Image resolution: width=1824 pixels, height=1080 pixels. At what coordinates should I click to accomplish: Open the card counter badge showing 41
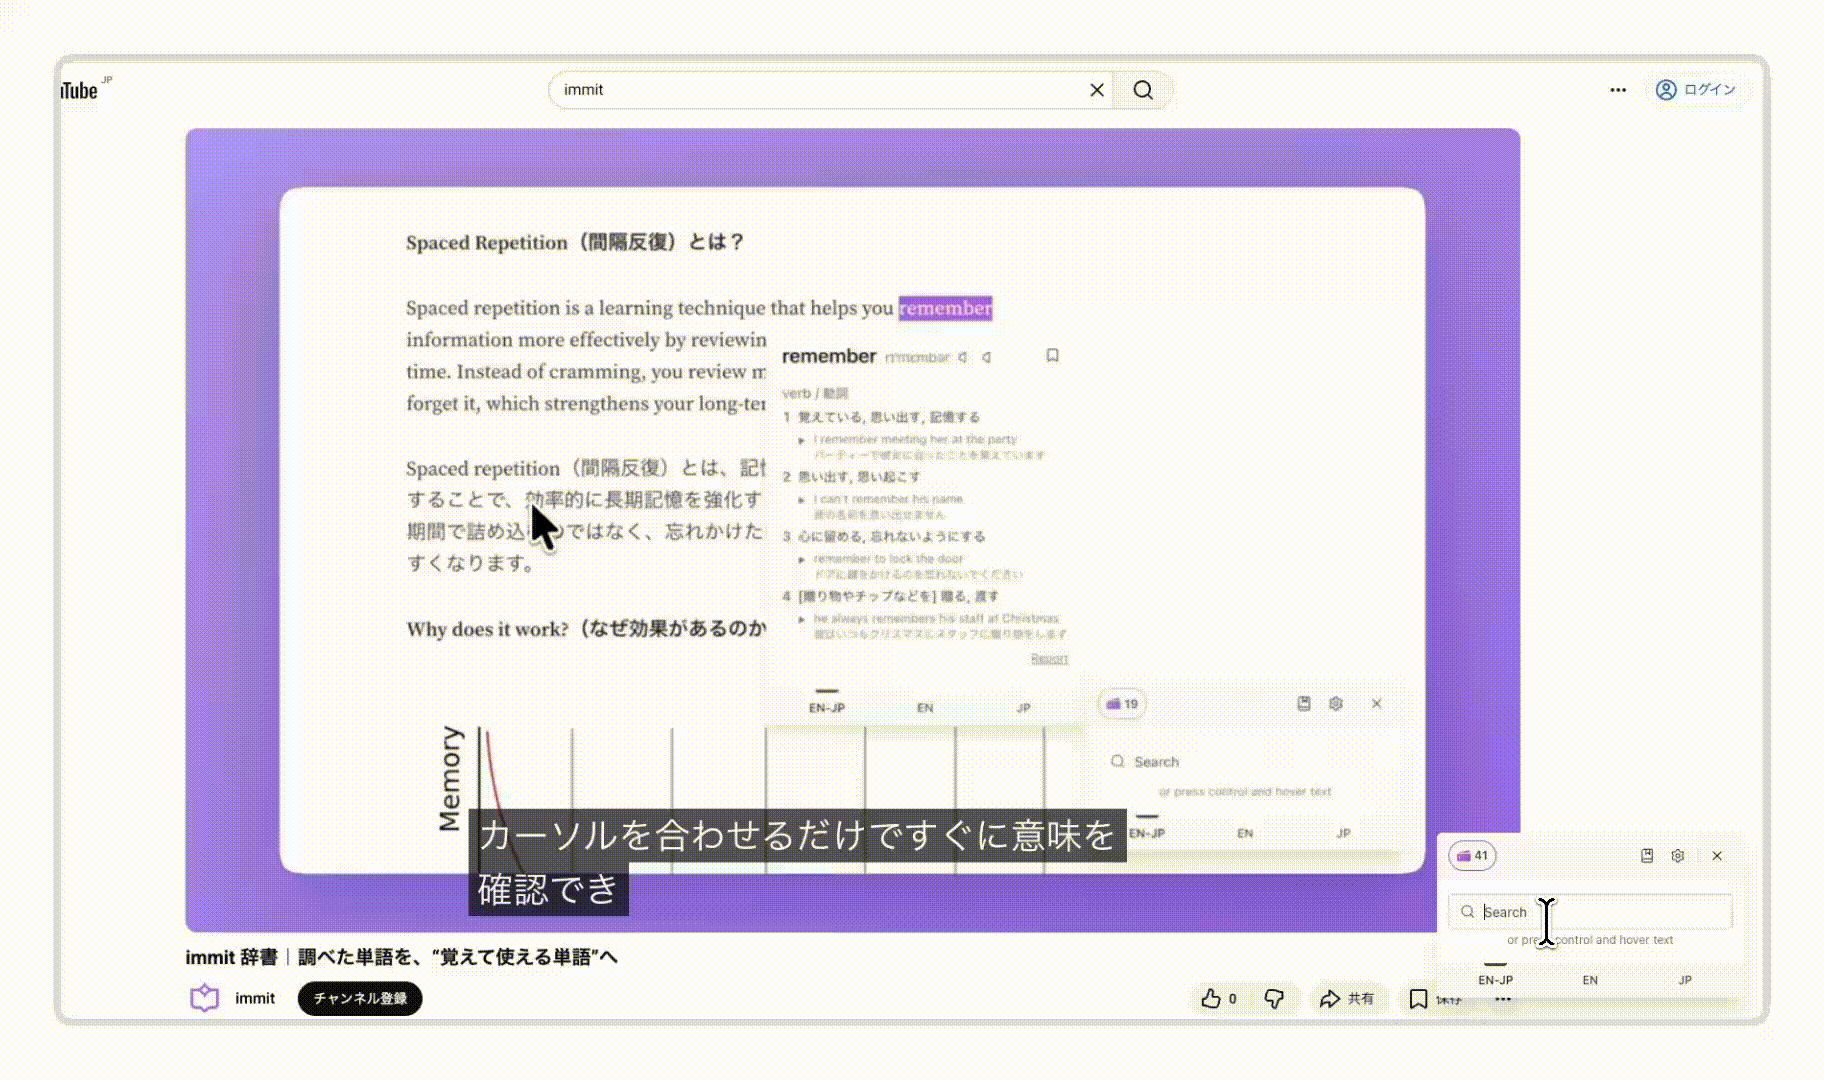pos(1472,855)
